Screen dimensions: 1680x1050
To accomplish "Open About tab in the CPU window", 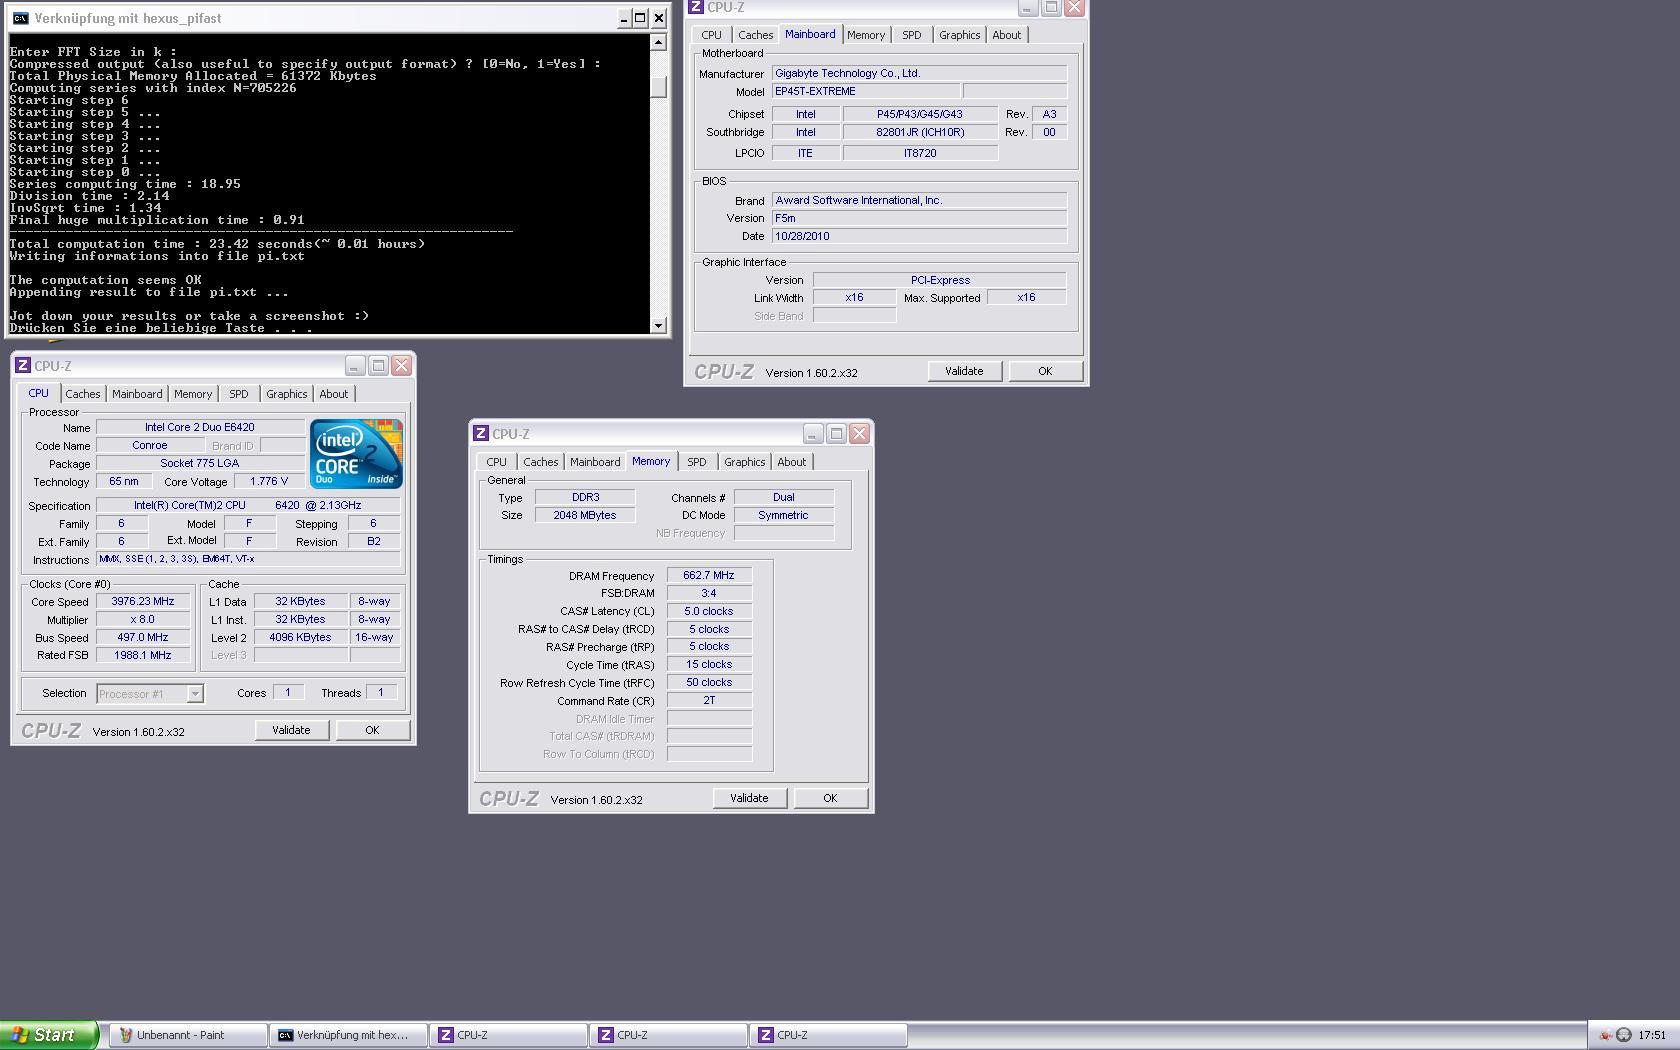I will pos(334,394).
